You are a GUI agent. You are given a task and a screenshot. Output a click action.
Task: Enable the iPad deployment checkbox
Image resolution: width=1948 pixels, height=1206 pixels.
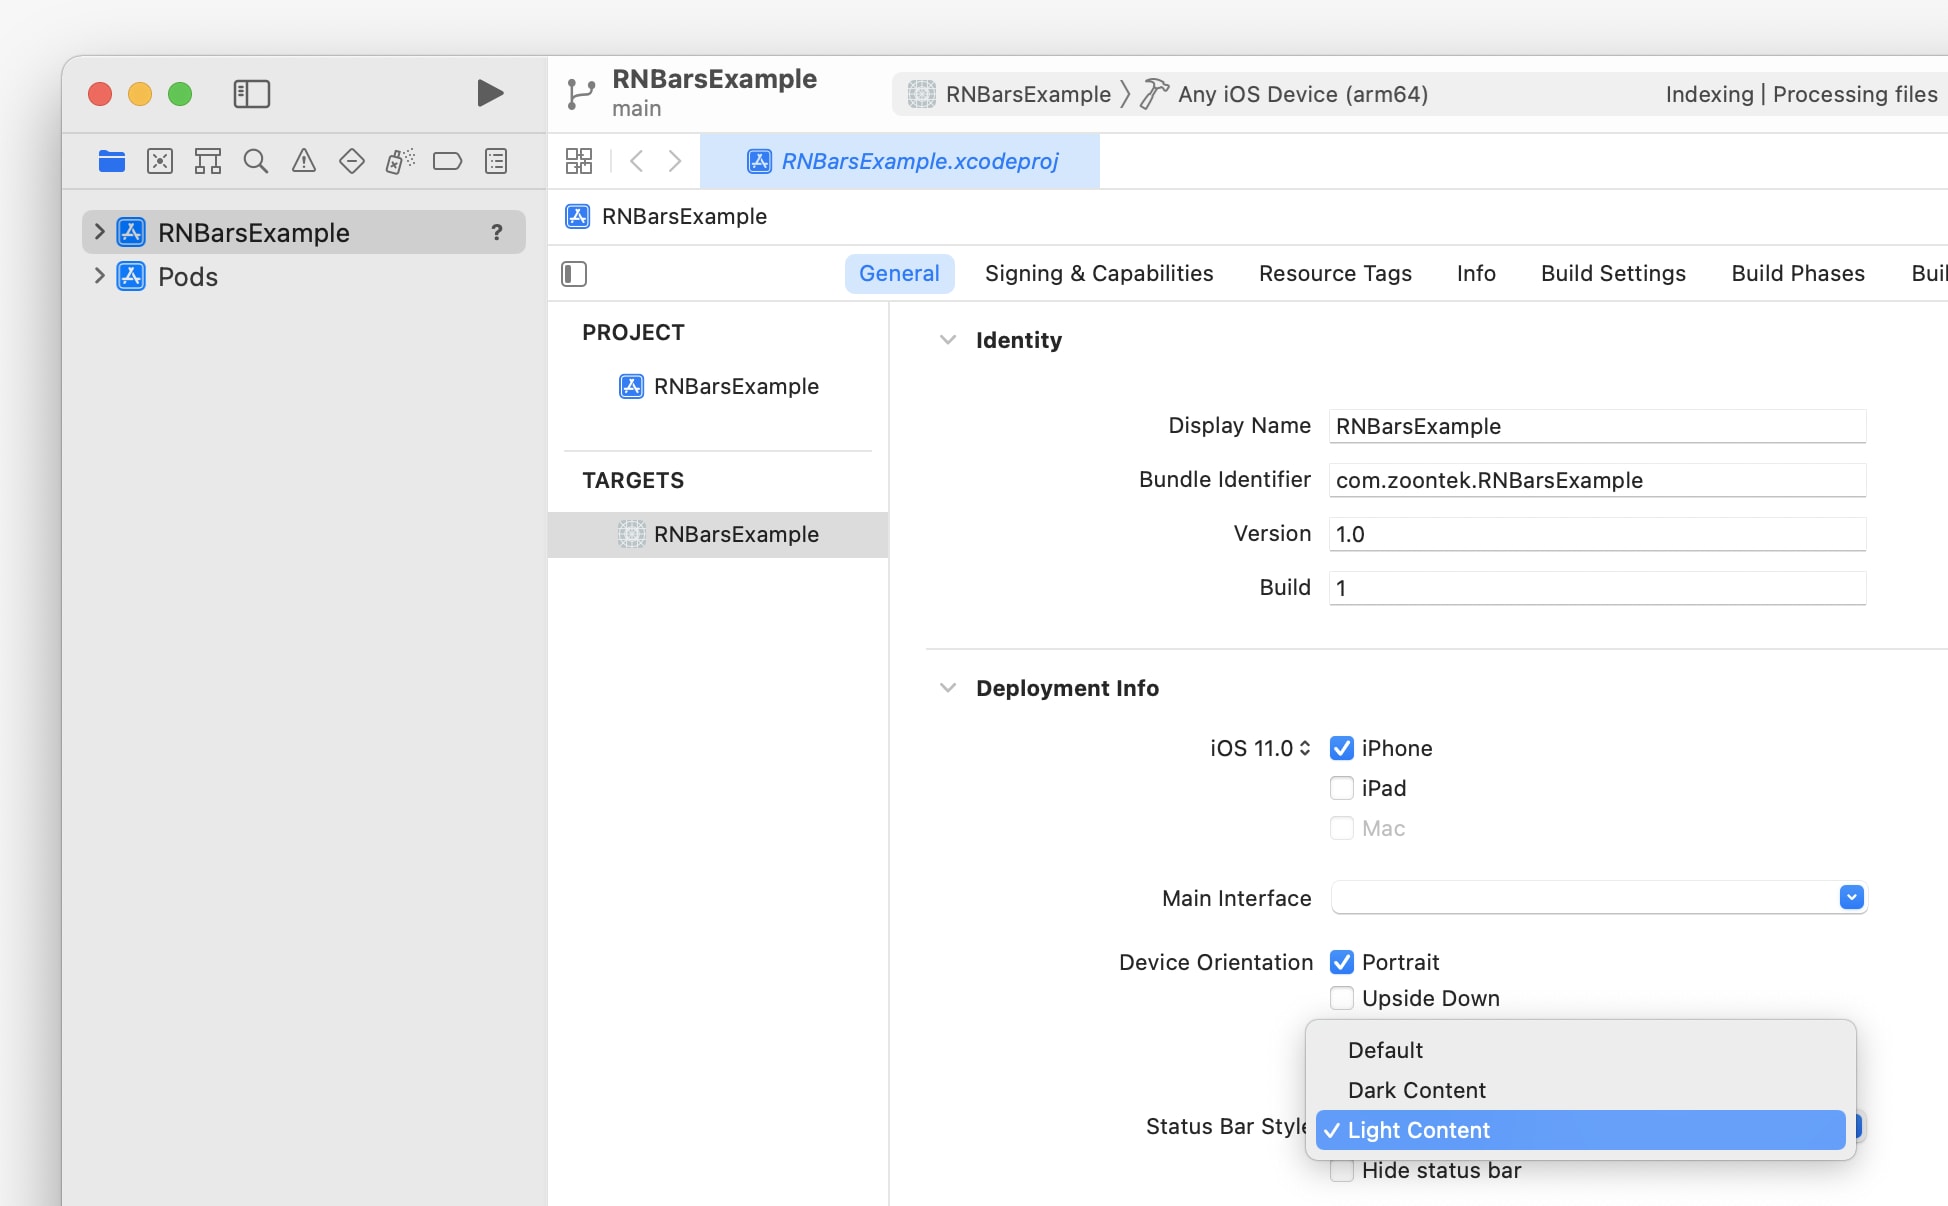point(1342,788)
